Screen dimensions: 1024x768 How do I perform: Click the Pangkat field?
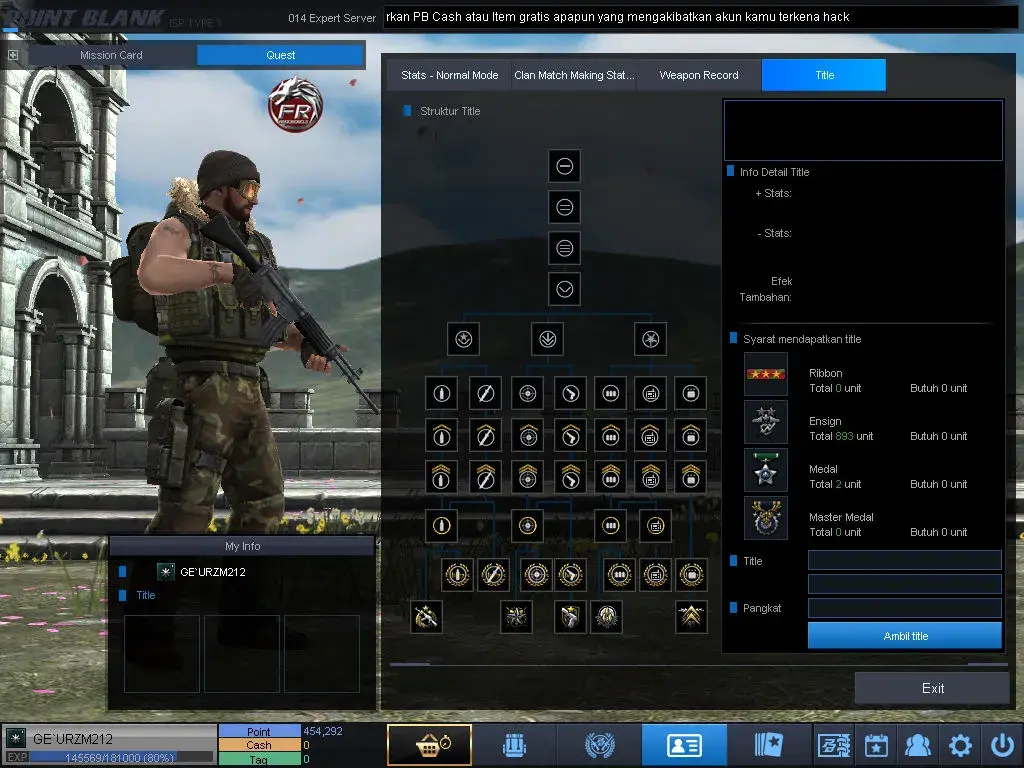(x=904, y=608)
